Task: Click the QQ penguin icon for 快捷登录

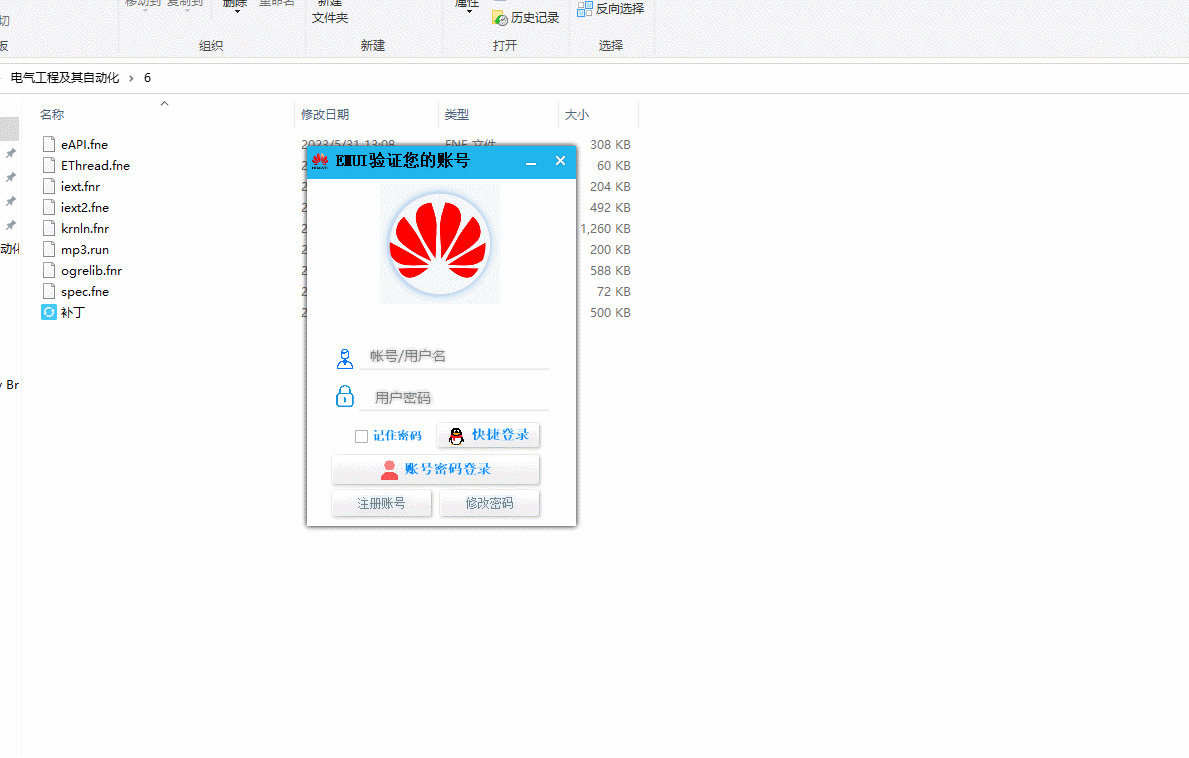Action: click(x=456, y=435)
